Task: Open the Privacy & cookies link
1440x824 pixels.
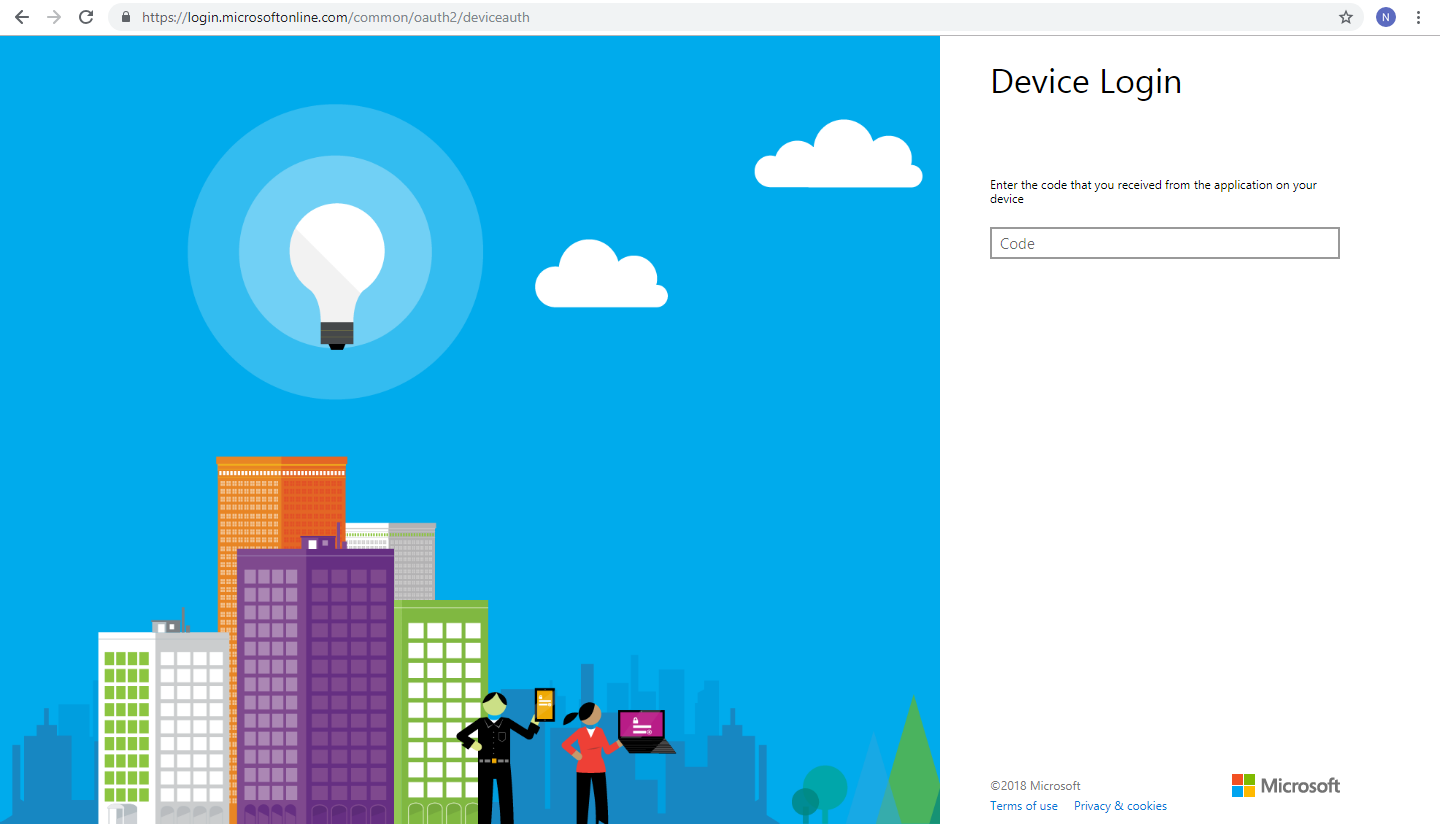Action: 1120,806
